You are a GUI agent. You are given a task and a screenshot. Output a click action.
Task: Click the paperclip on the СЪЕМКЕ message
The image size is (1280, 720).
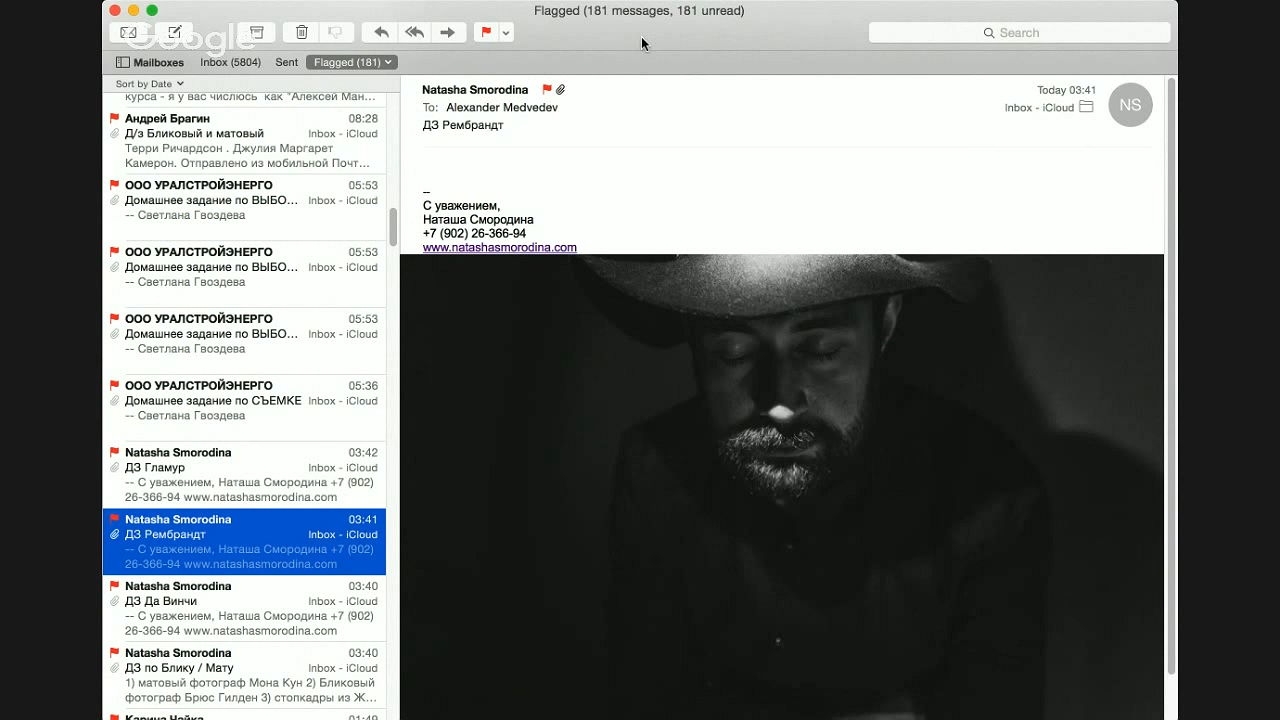(x=114, y=400)
